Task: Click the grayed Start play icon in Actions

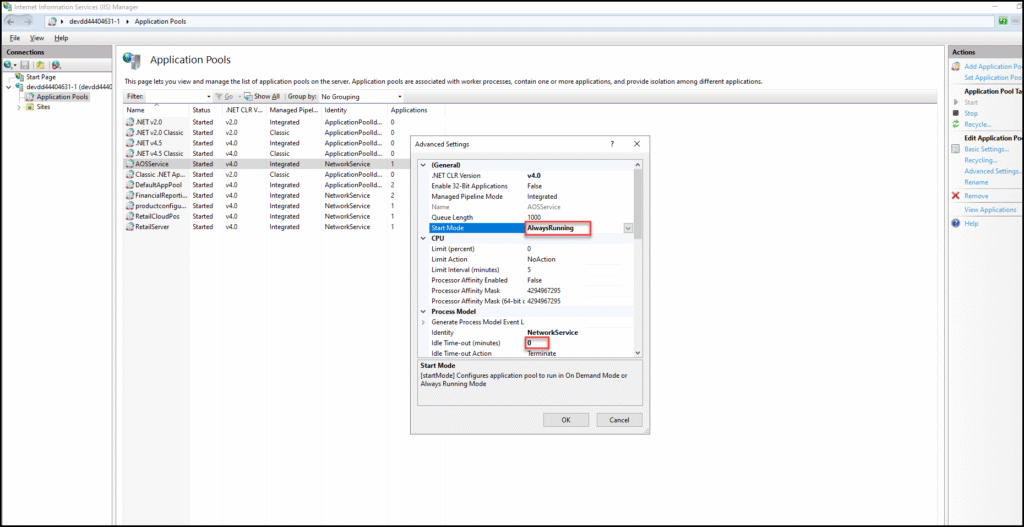Action: click(956, 103)
